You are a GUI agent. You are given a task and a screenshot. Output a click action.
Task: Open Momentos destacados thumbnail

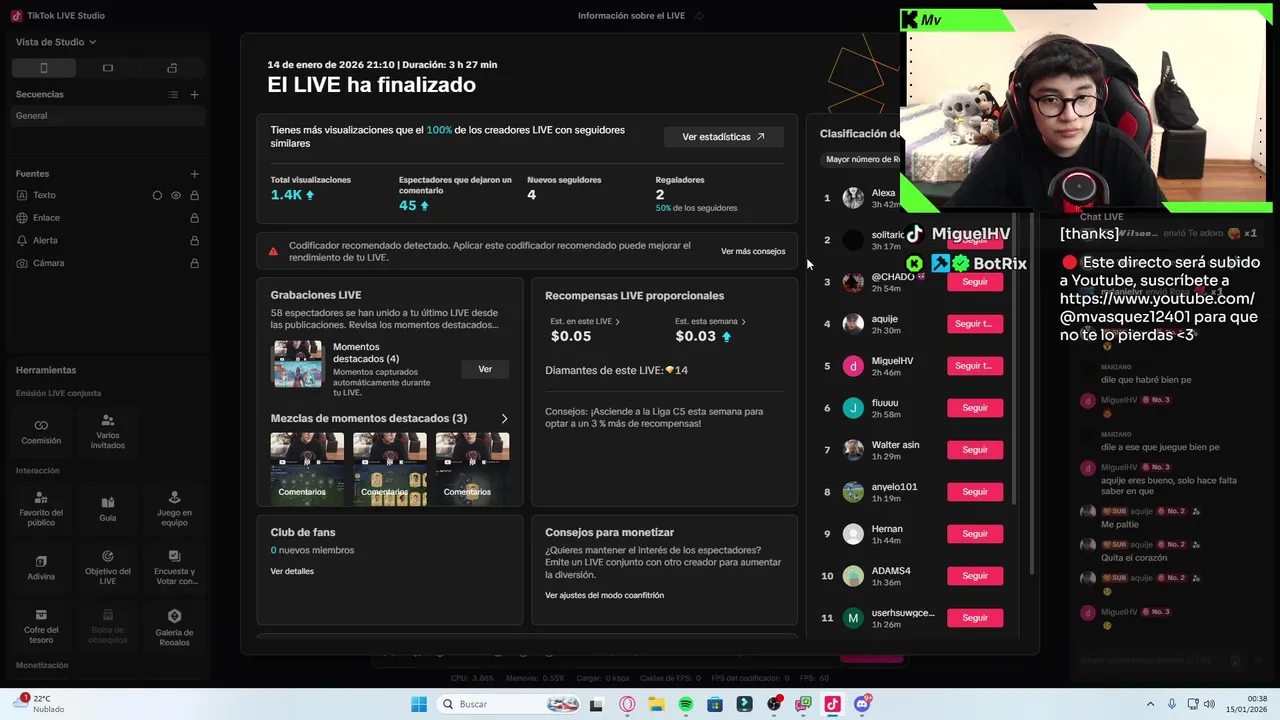click(298, 364)
